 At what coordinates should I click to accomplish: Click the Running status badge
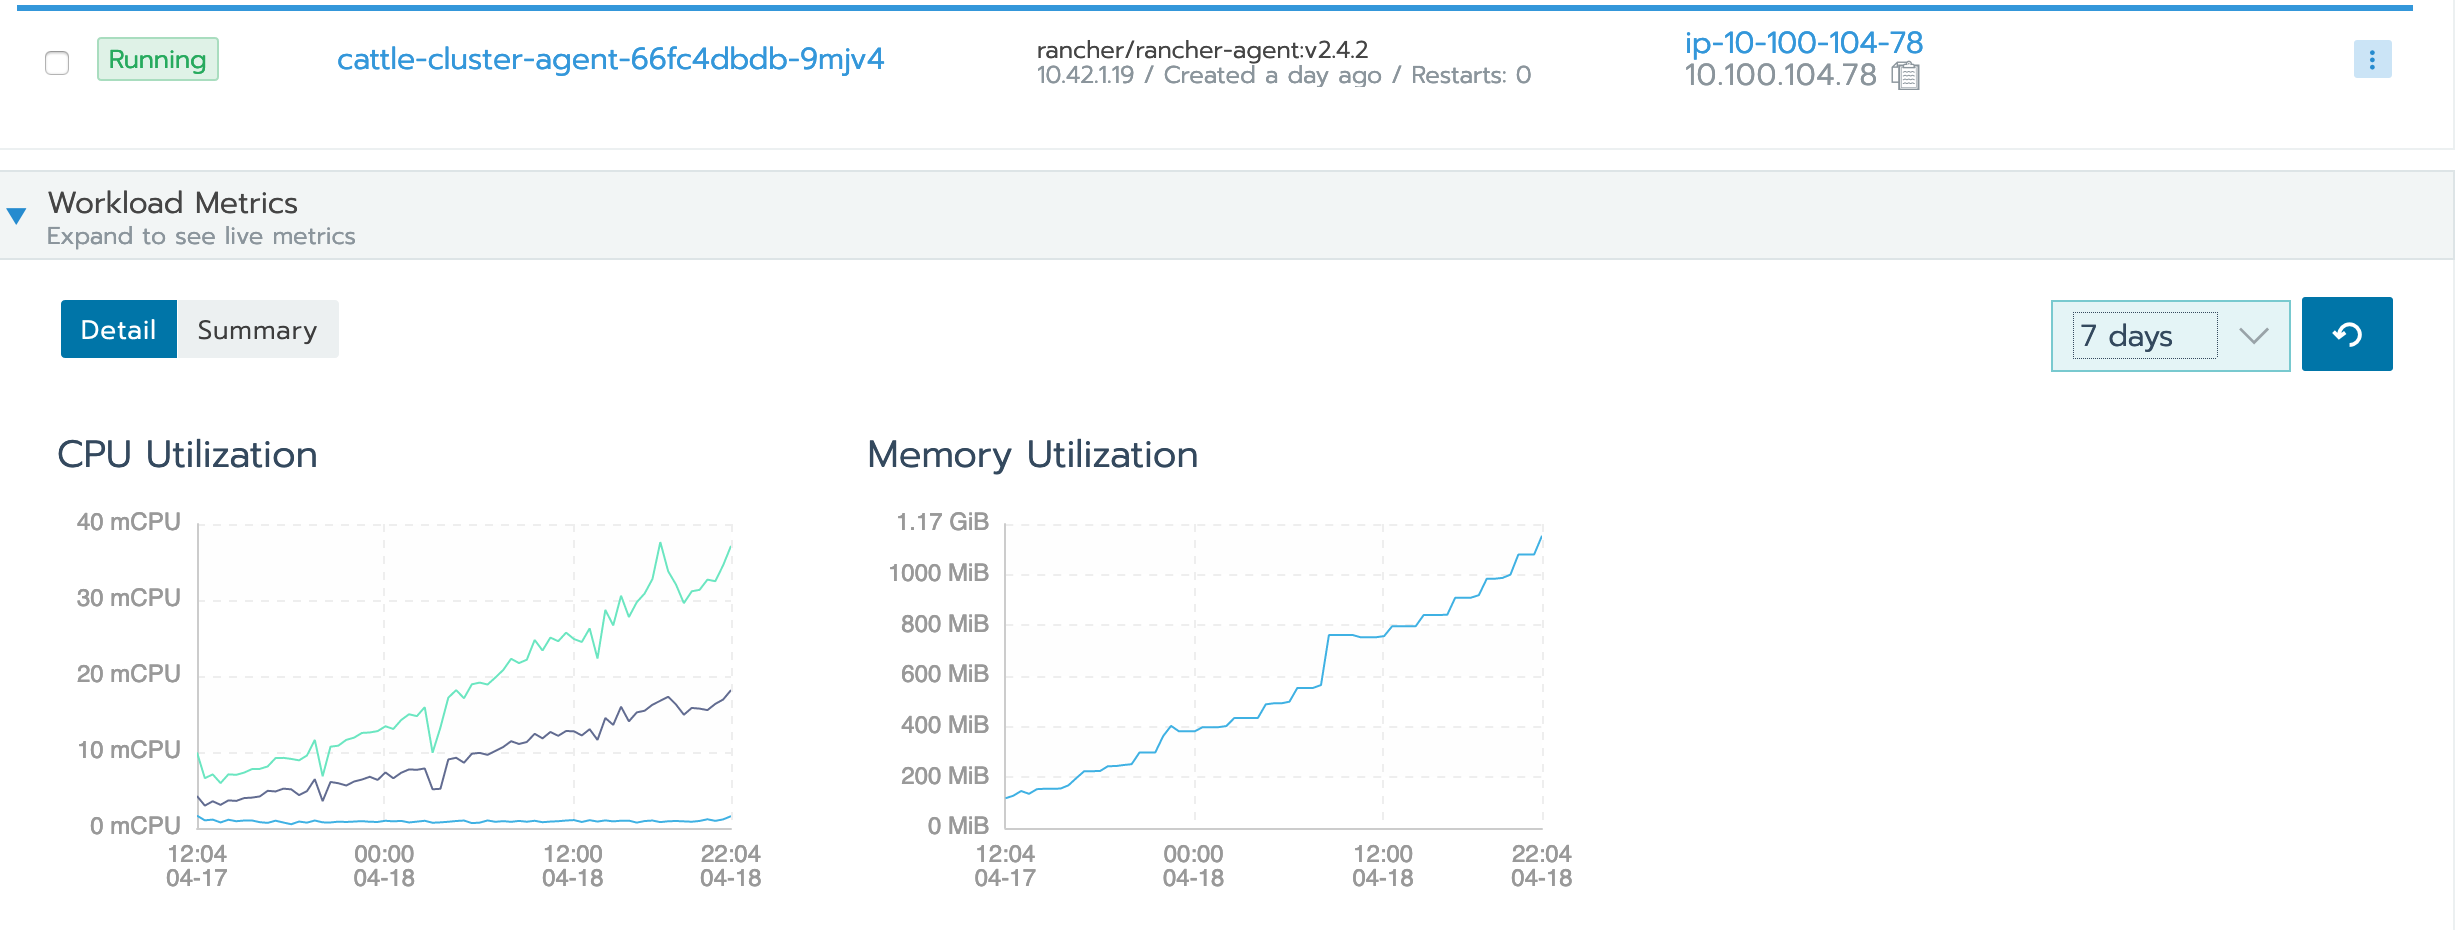point(157,60)
